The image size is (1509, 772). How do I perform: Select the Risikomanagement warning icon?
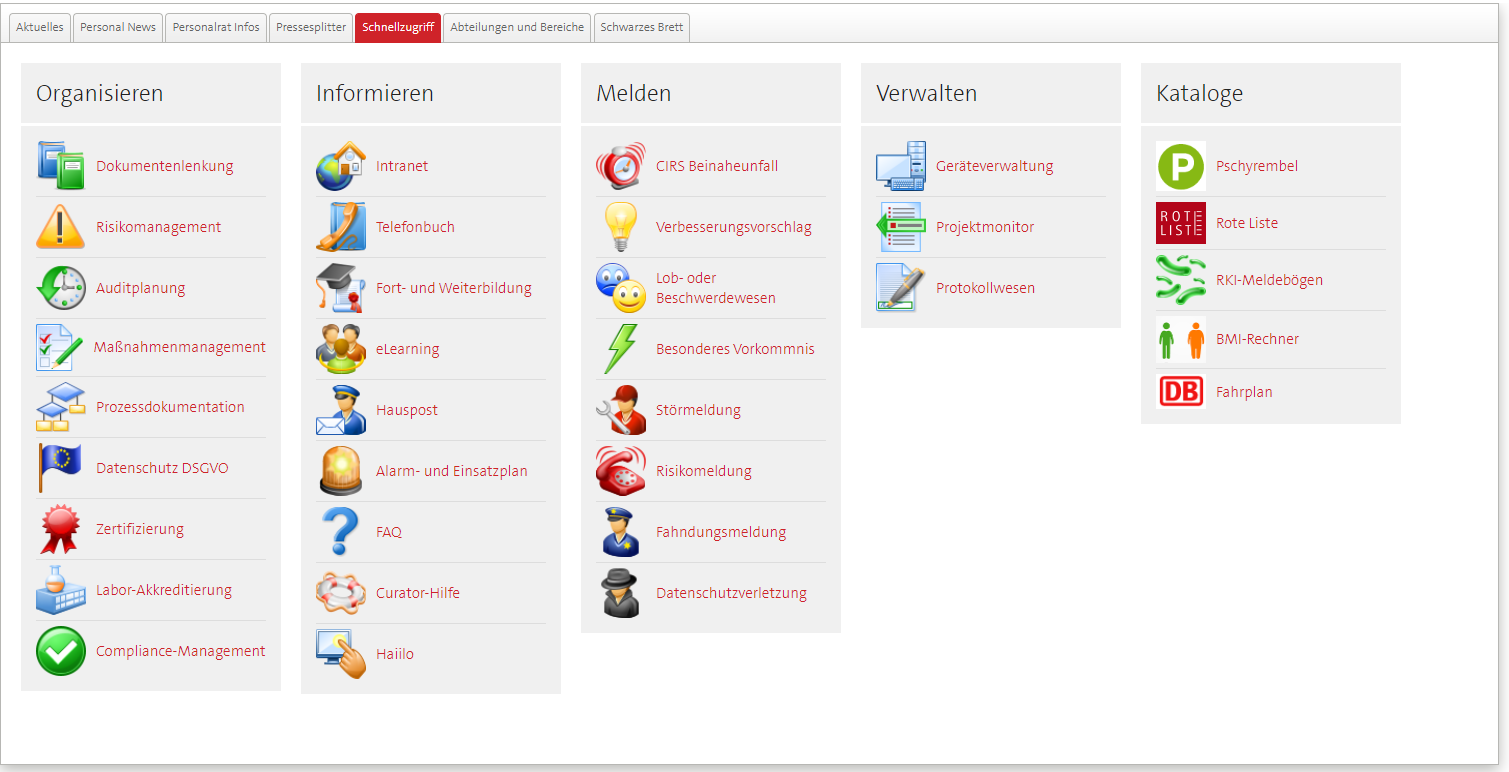tap(61, 227)
